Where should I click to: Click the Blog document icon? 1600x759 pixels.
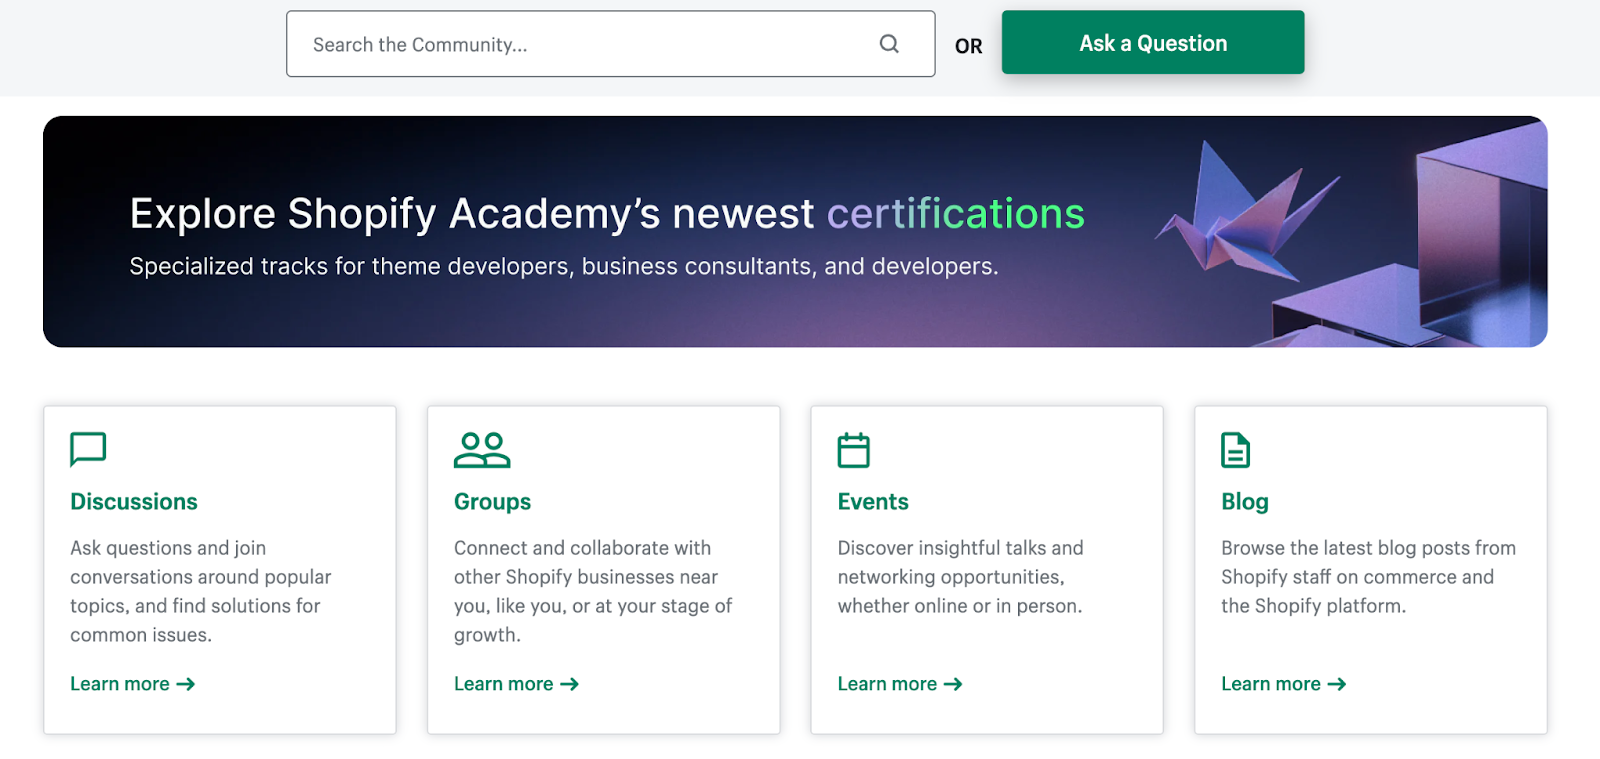(x=1235, y=450)
